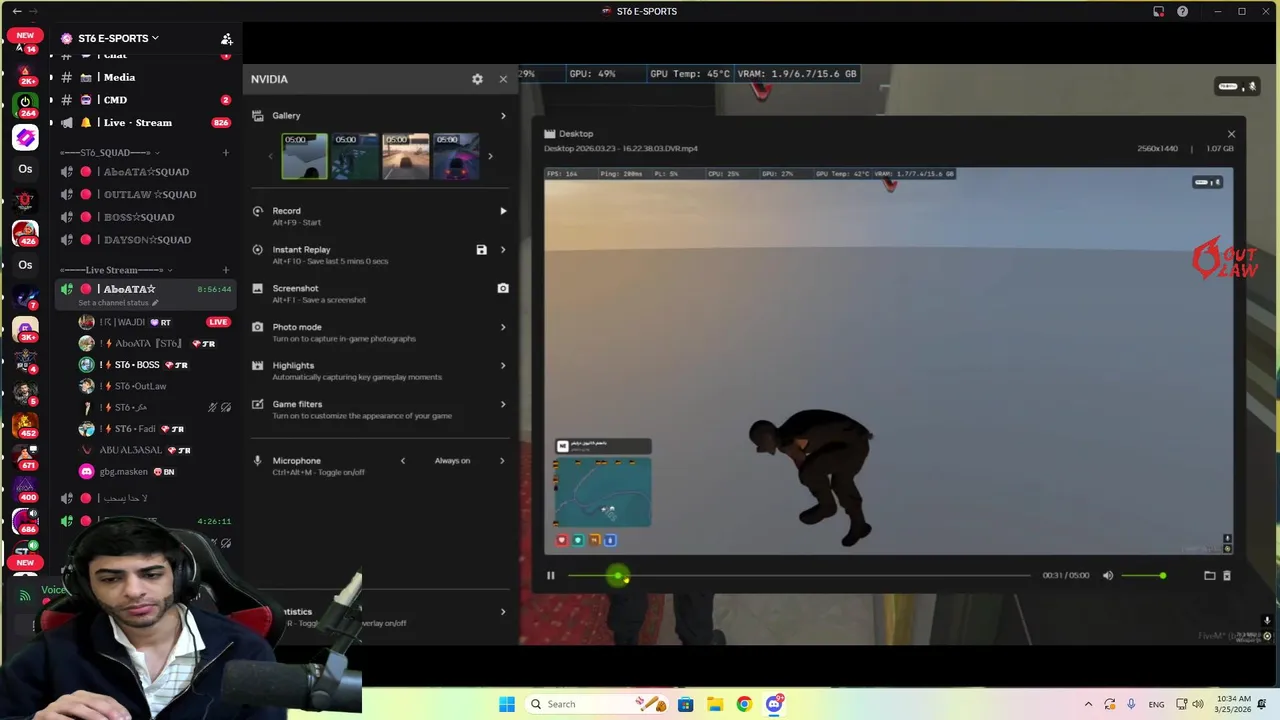The image size is (1280, 720).
Task: Join the AboATA☆SQUAD voice channel
Action: coord(145,172)
